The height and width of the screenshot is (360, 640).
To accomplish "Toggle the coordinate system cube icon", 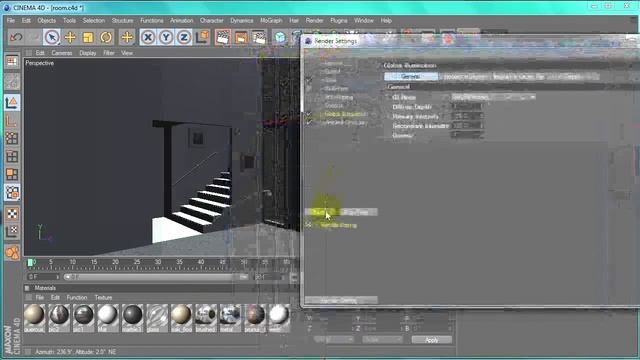I will pyautogui.click(x=202, y=38).
